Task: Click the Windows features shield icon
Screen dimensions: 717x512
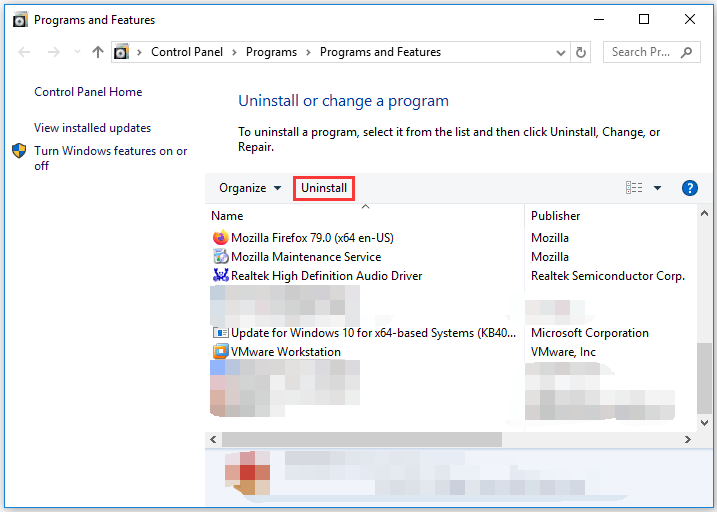Action: (19, 150)
